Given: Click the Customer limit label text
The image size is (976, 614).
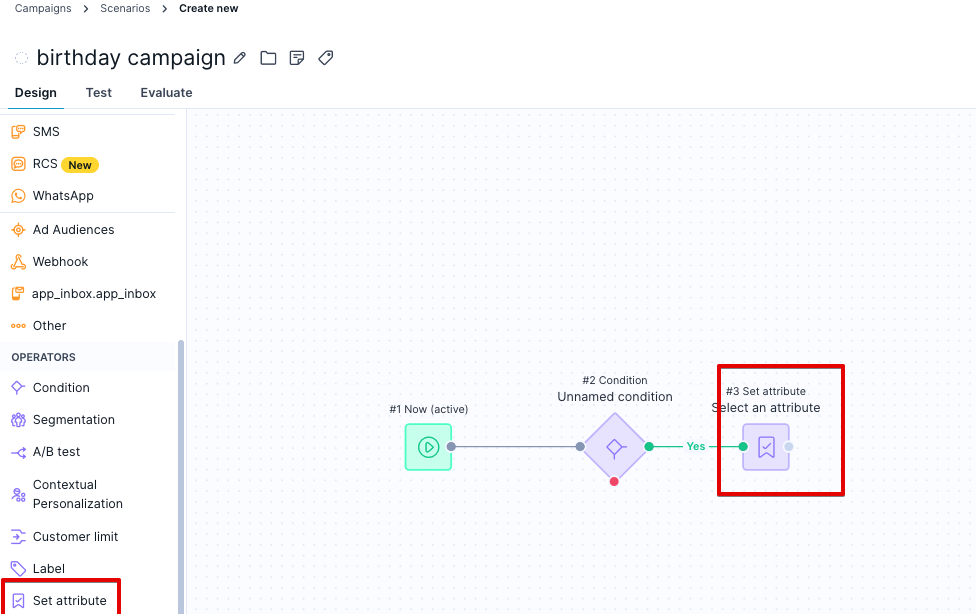Looking at the screenshot, I should coord(75,537).
